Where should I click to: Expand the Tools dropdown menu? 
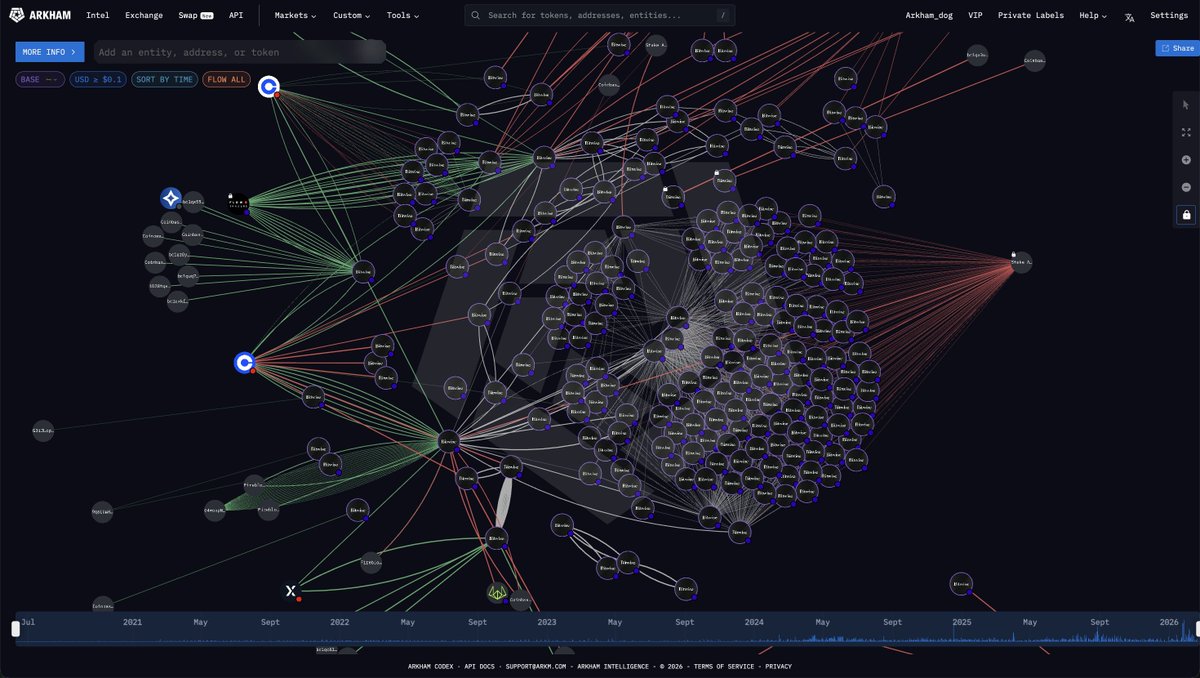coord(402,15)
